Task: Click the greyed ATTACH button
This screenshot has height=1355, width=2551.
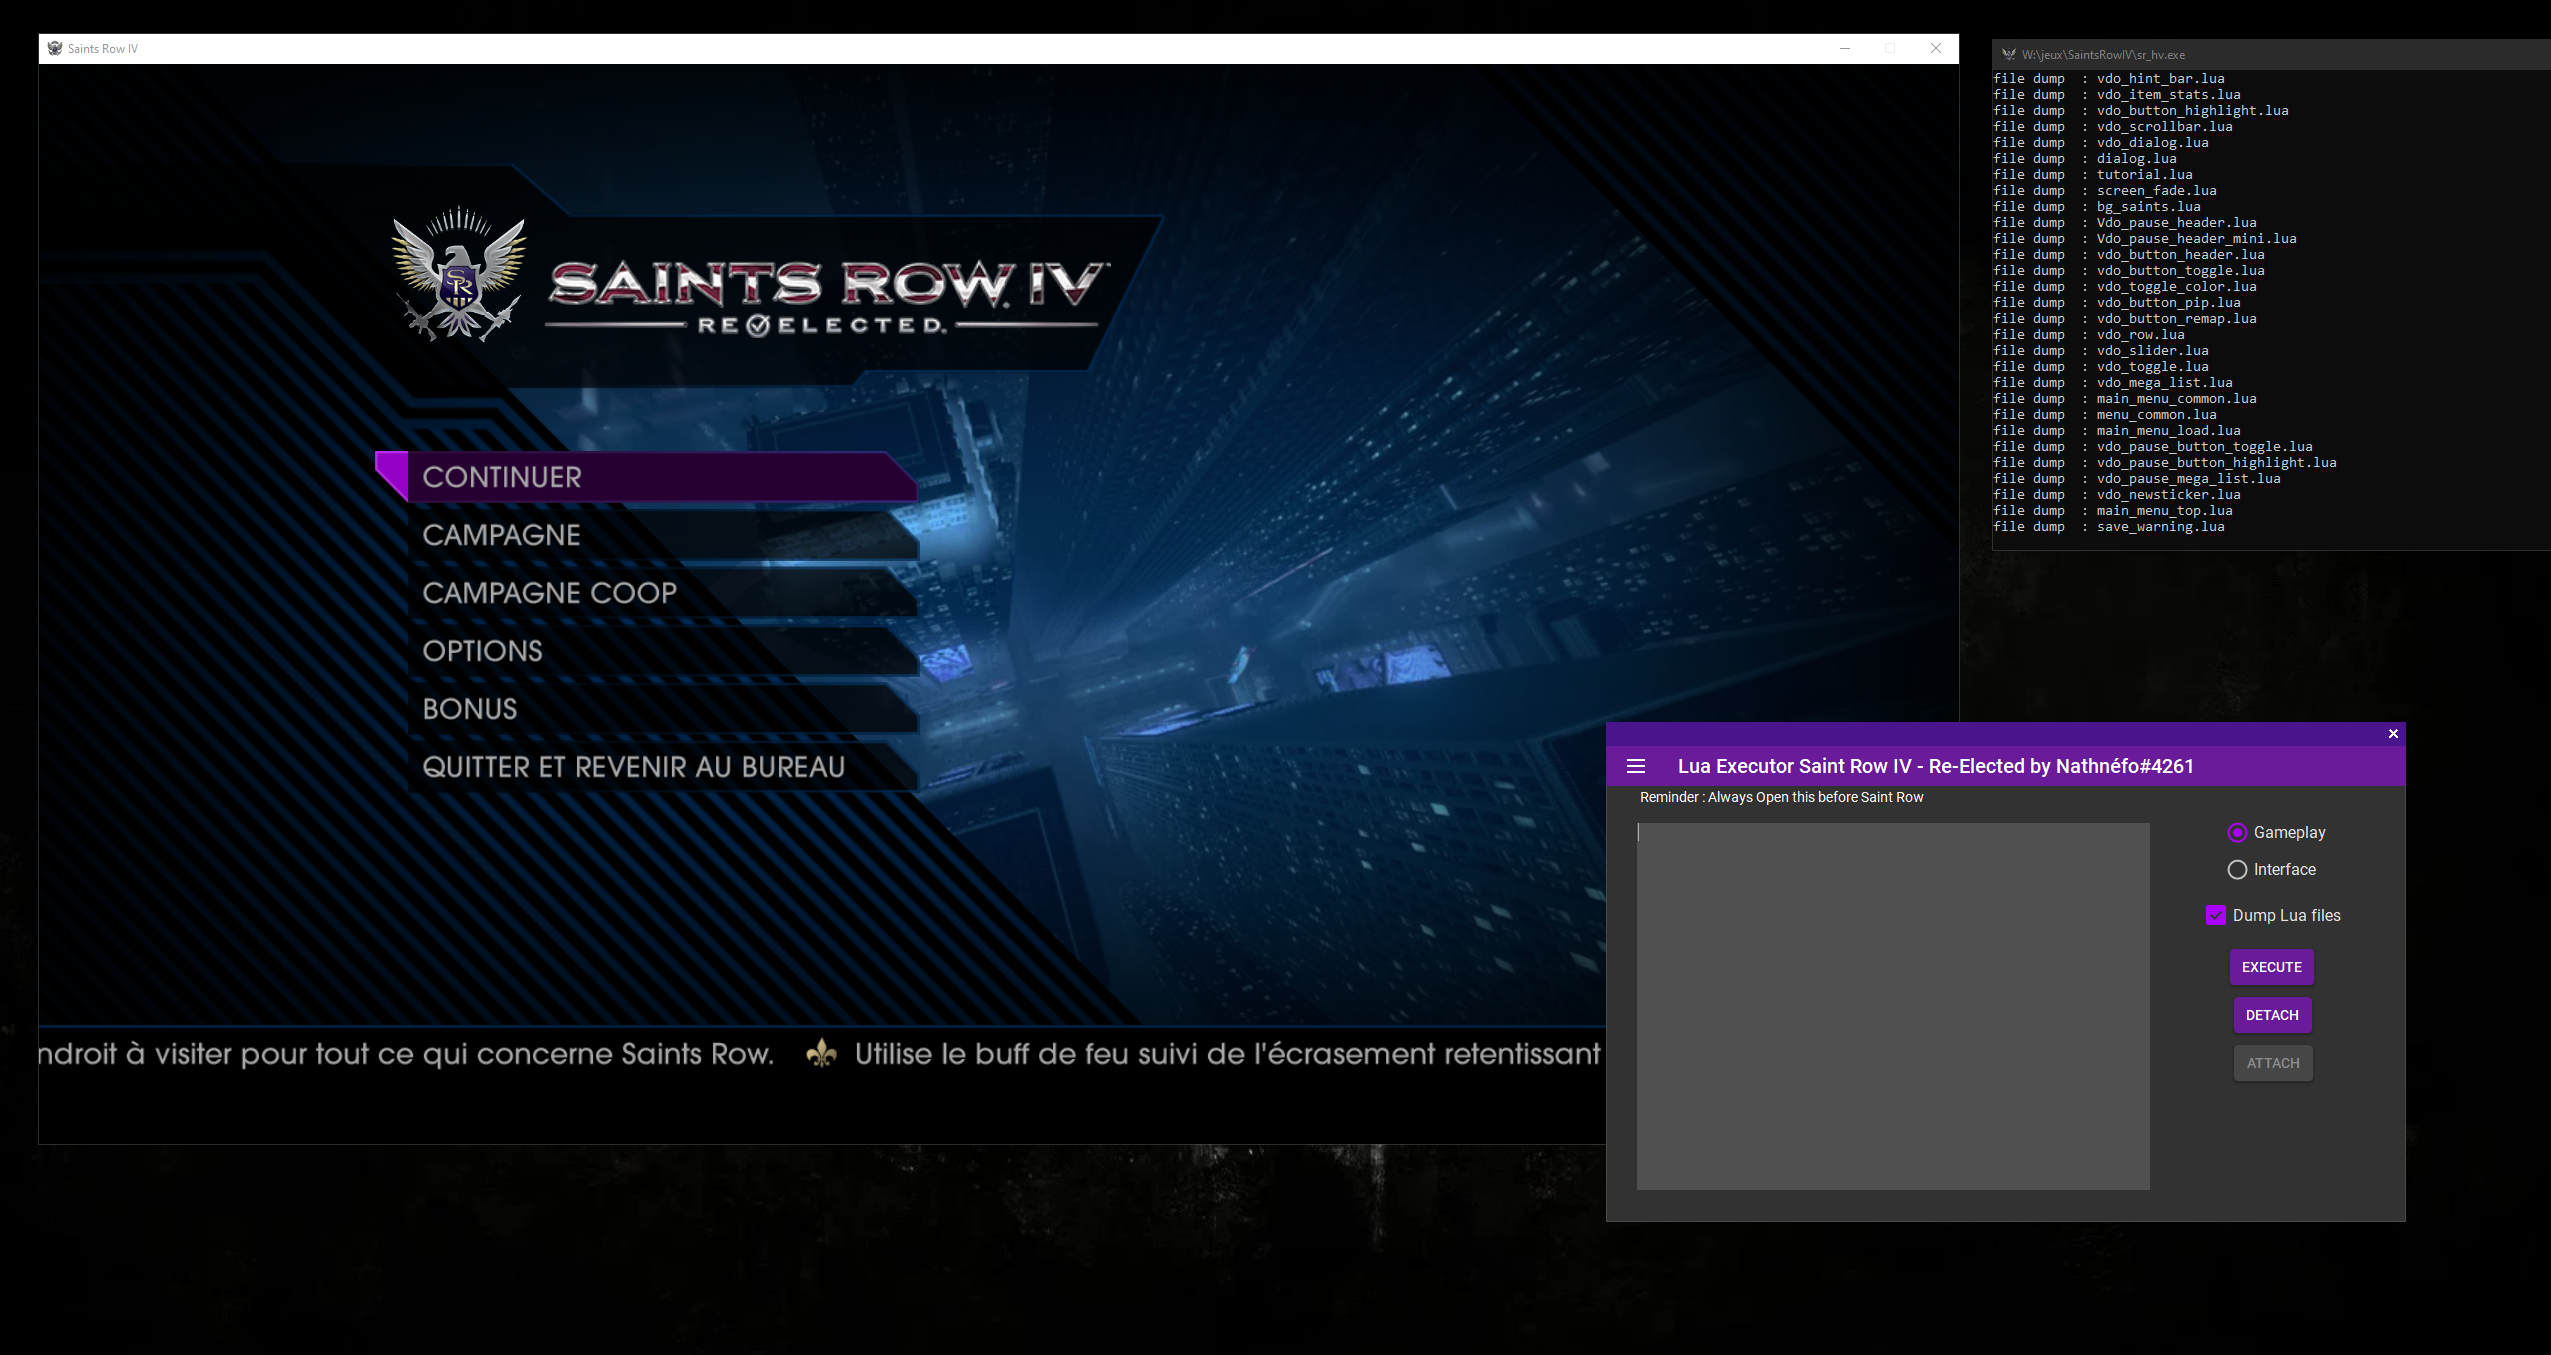Action: (2273, 1063)
